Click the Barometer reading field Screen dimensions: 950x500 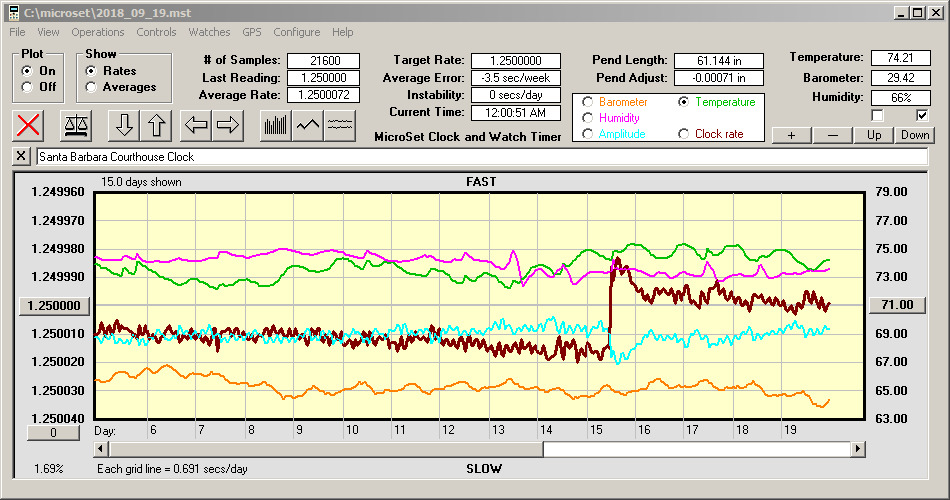(900, 78)
